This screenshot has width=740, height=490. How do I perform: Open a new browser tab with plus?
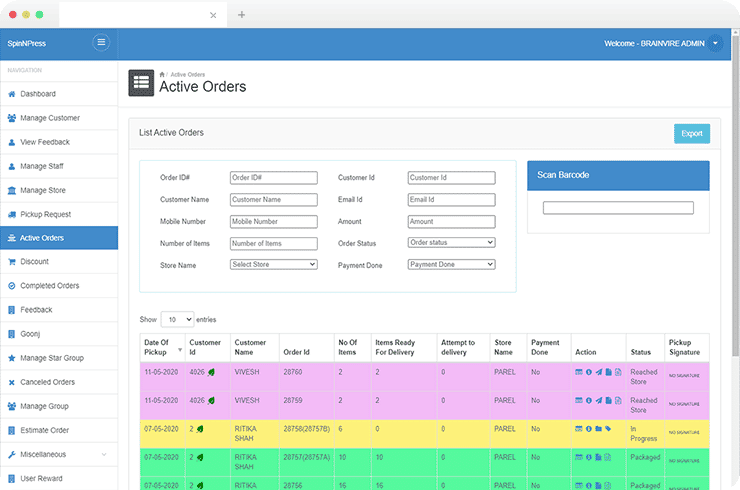tap(242, 15)
